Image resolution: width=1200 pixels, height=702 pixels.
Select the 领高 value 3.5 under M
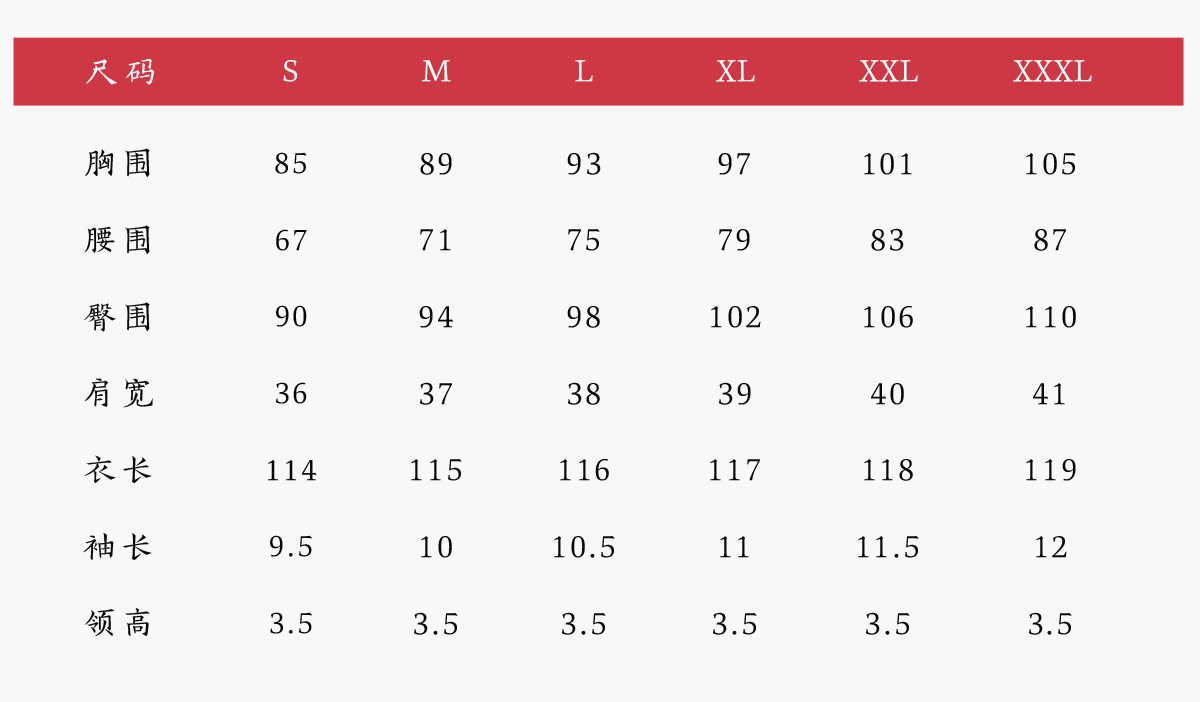click(436, 624)
